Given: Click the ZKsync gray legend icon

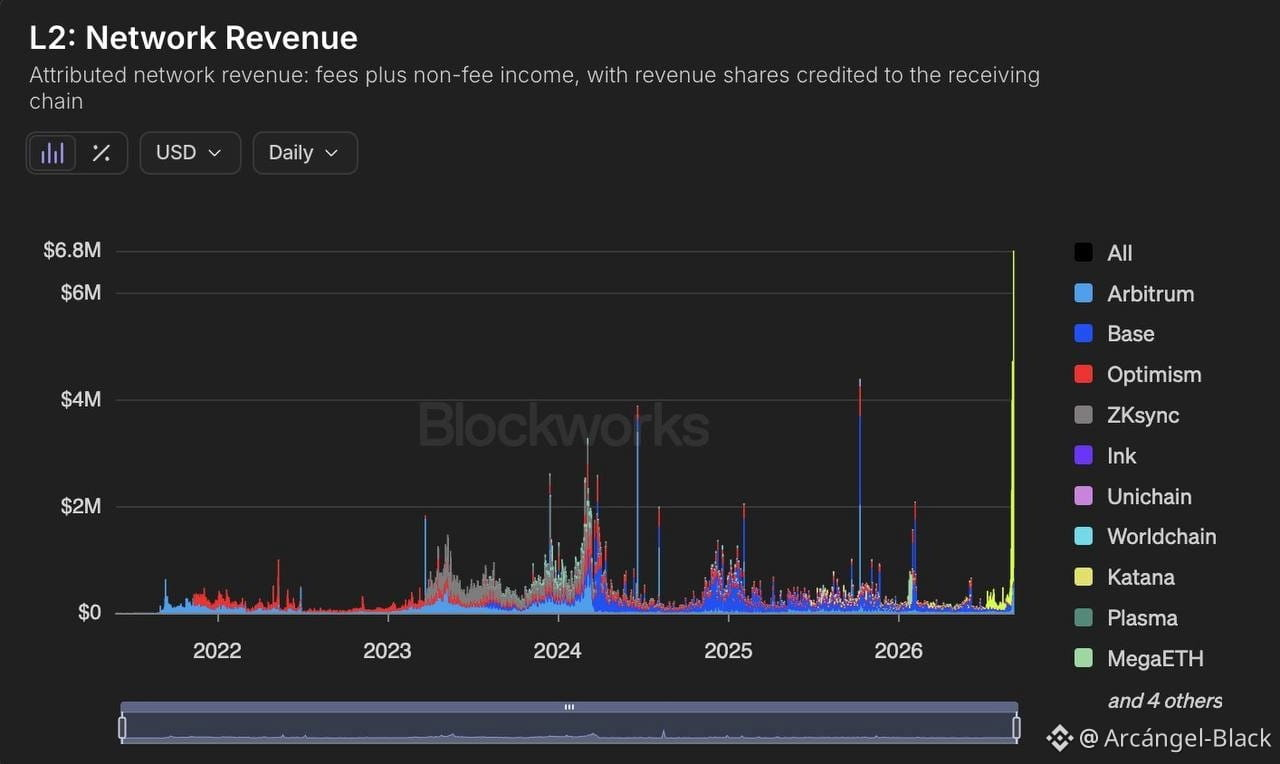Looking at the screenshot, I should coord(1083,415).
